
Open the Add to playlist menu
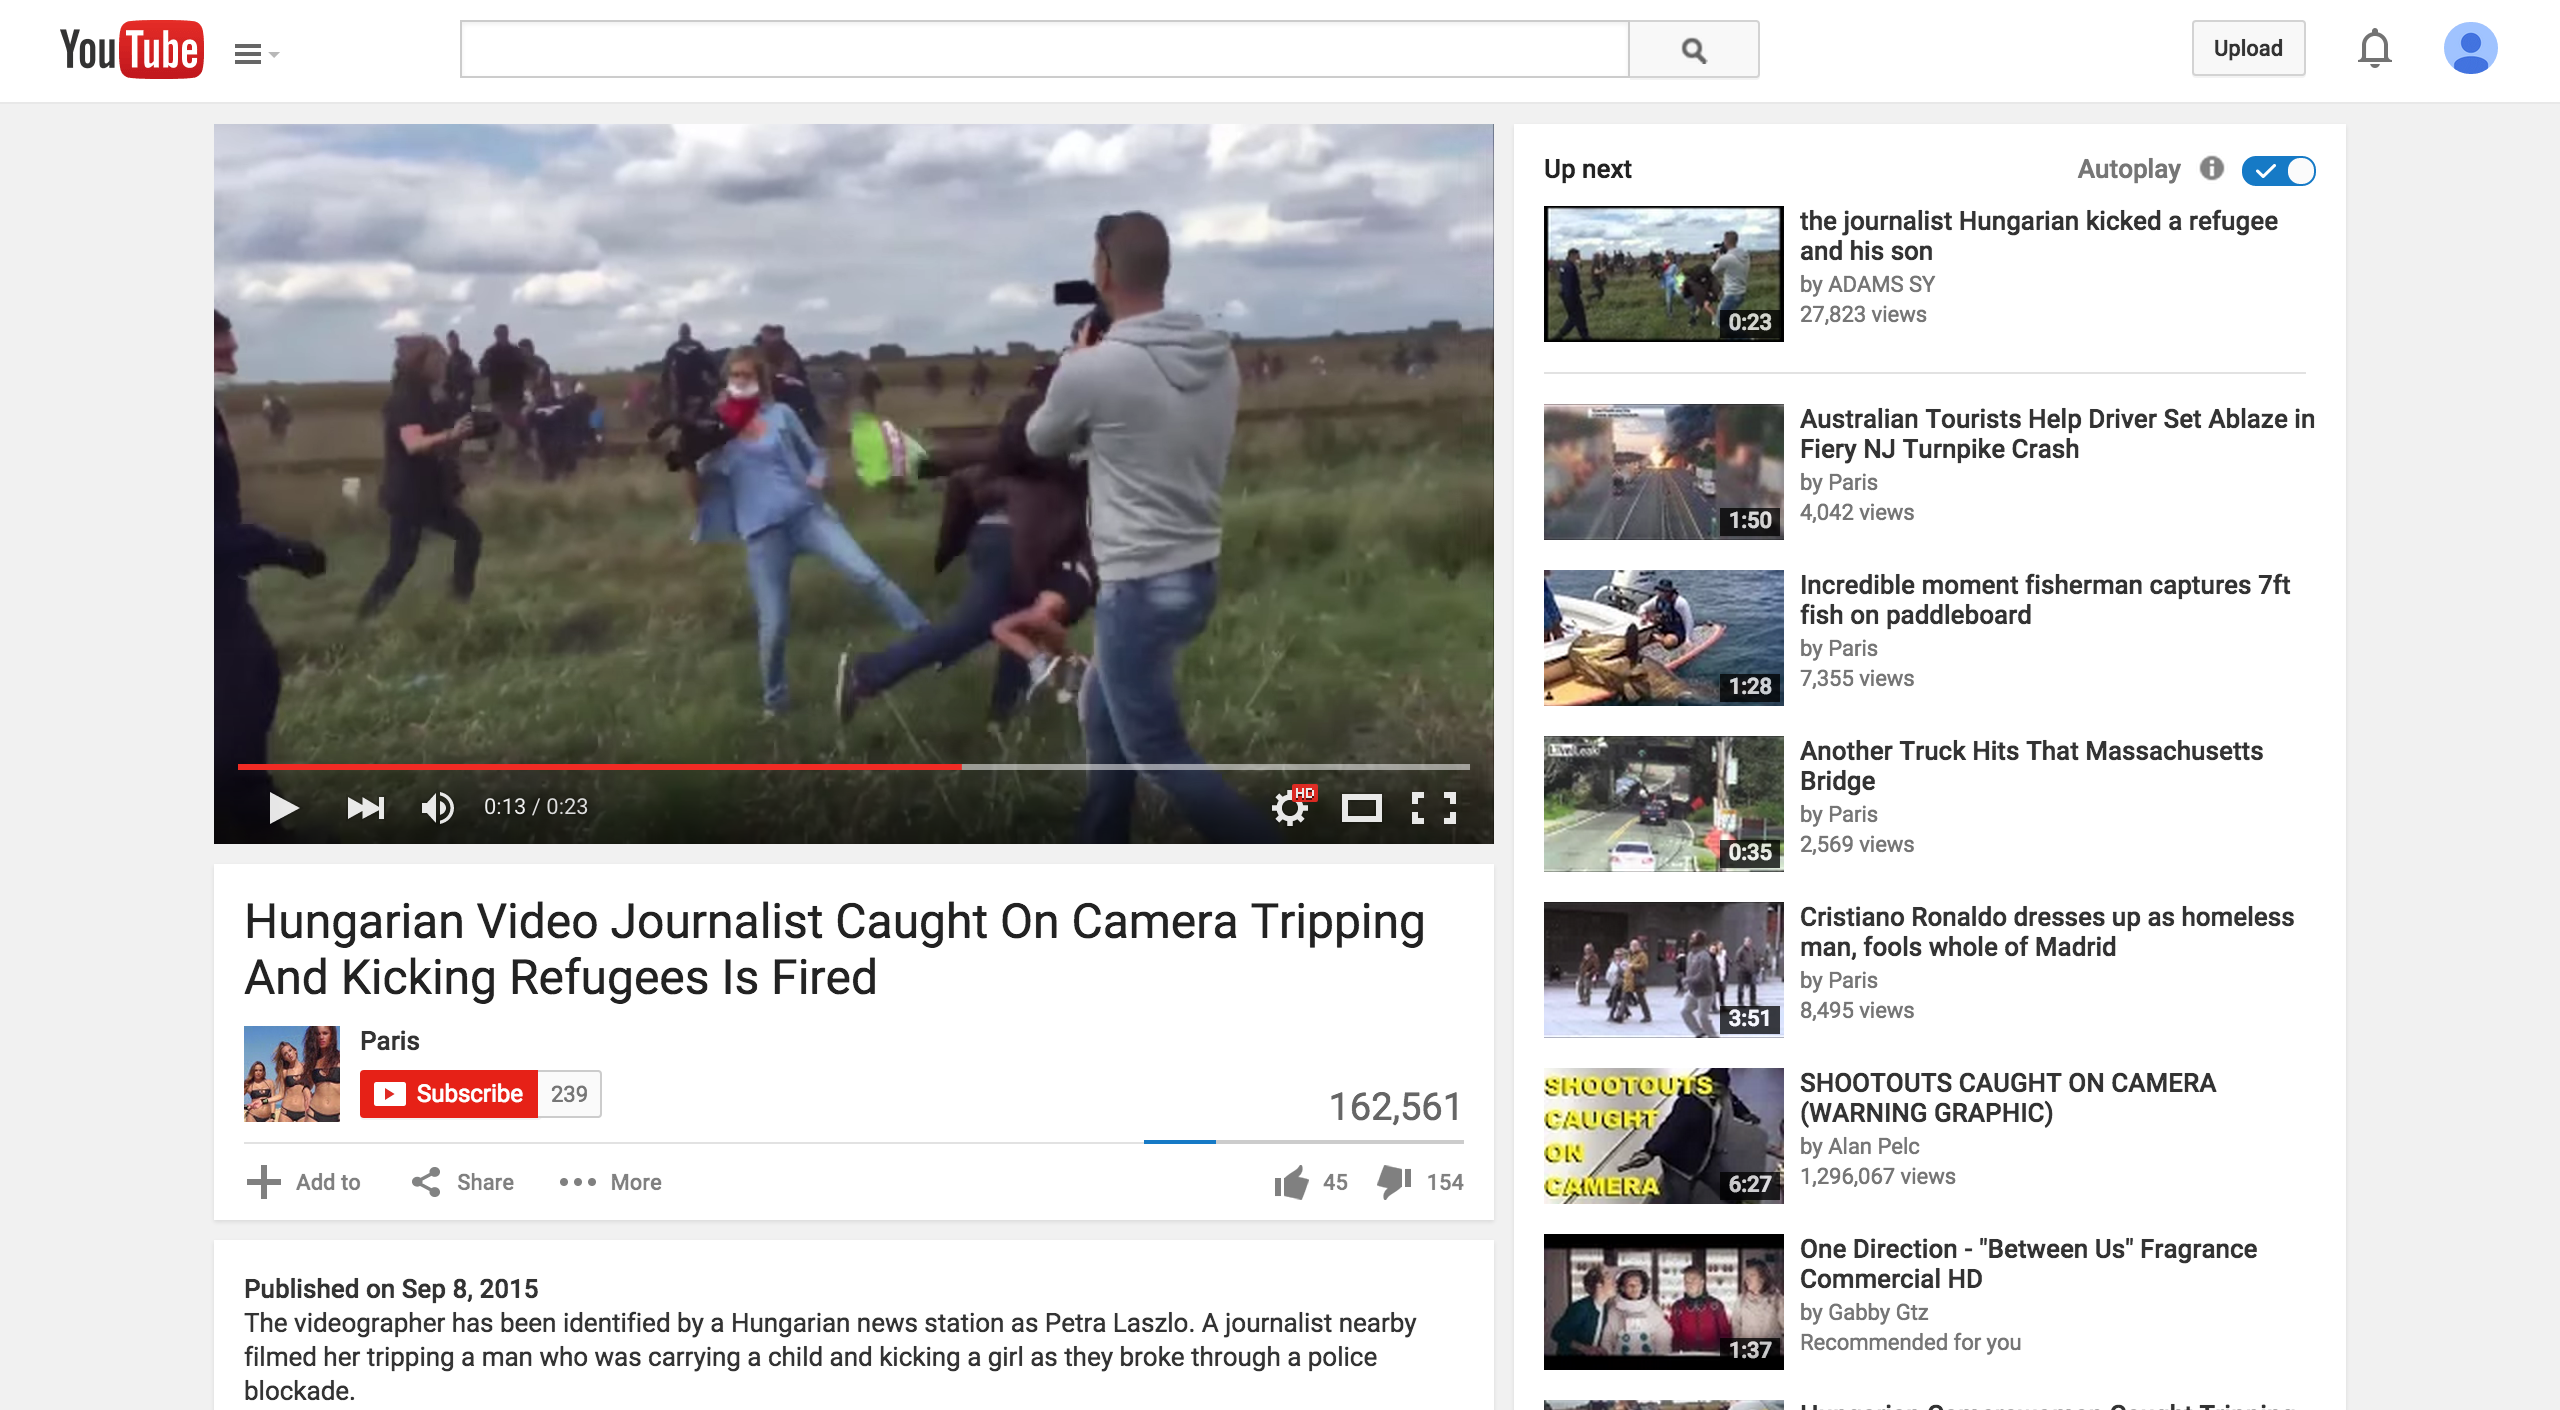coord(304,1182)
